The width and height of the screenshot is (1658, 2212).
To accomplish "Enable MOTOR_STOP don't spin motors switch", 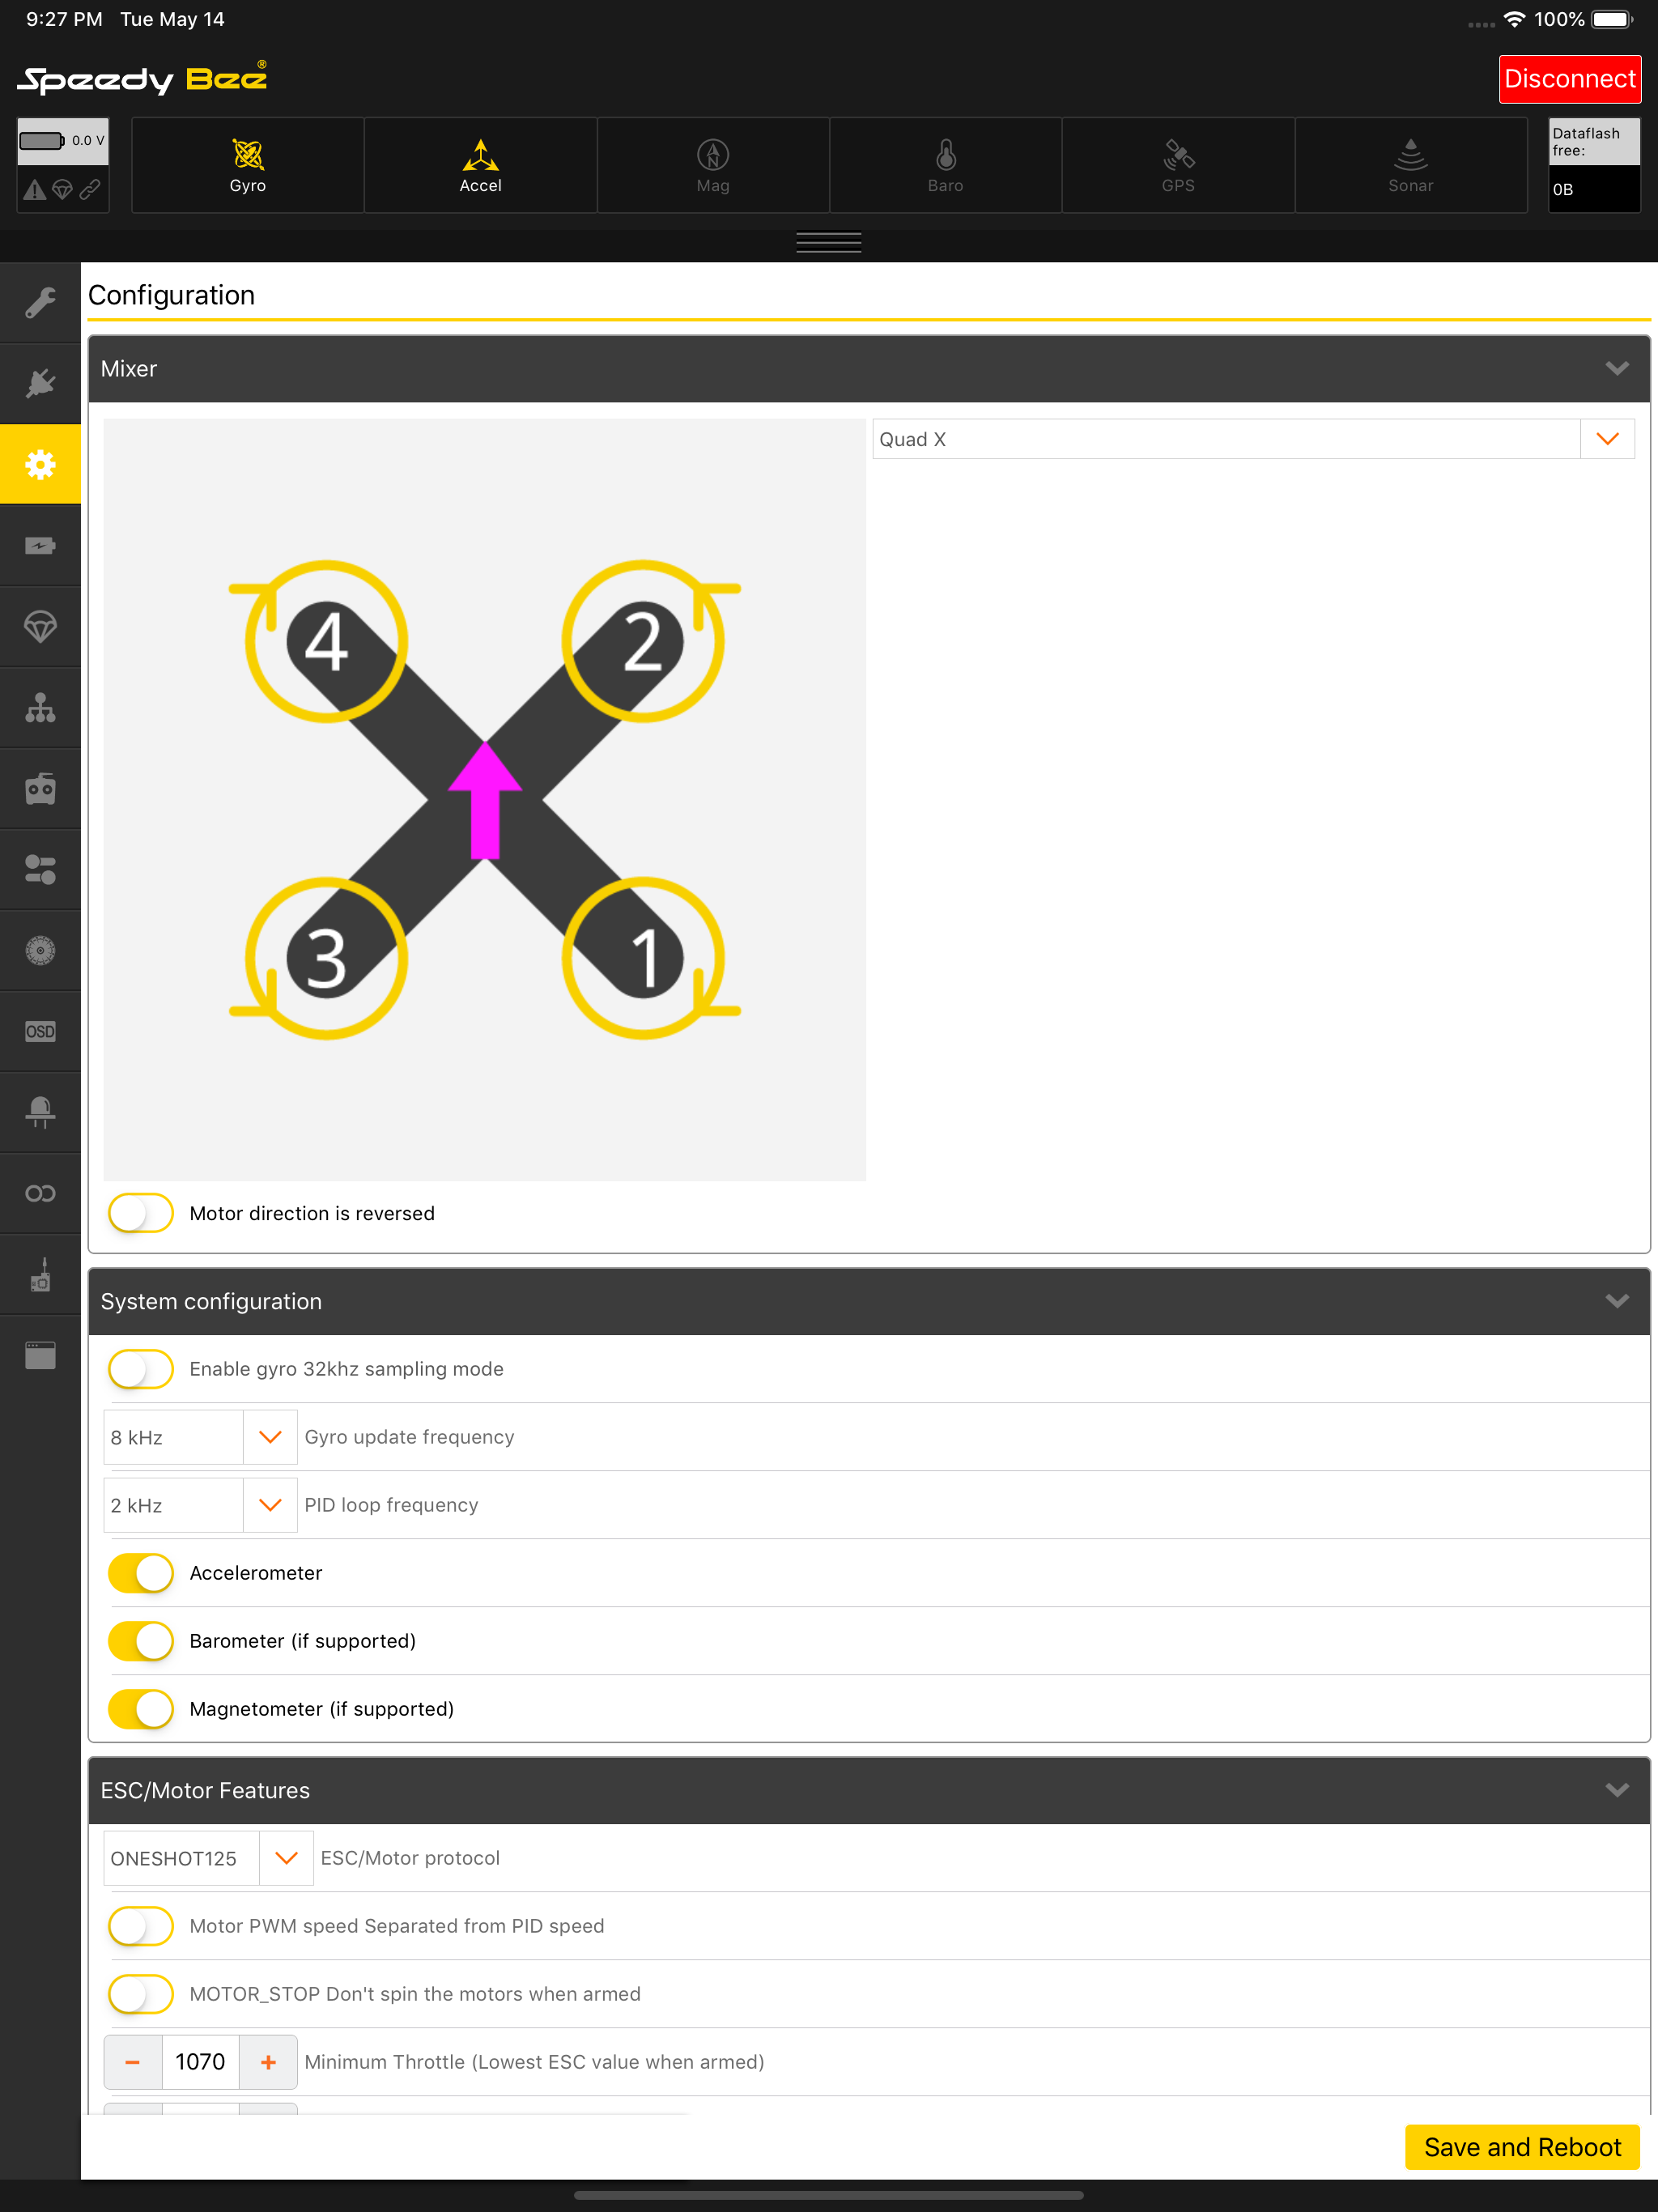I will tap(141, 1994).
